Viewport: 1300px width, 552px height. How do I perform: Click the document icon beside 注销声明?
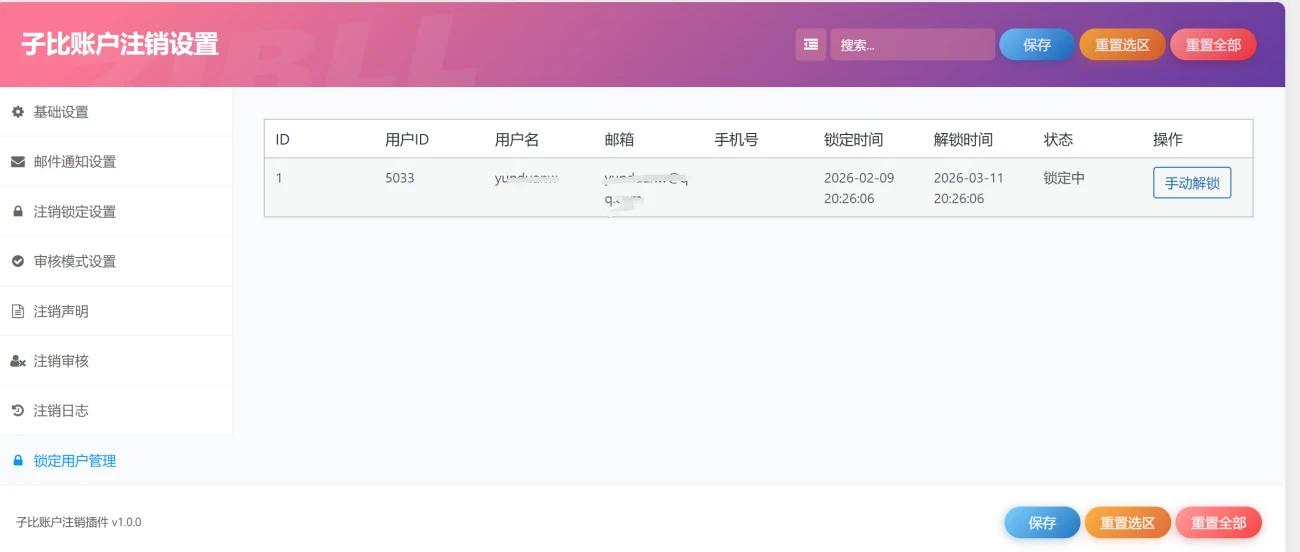17,311
